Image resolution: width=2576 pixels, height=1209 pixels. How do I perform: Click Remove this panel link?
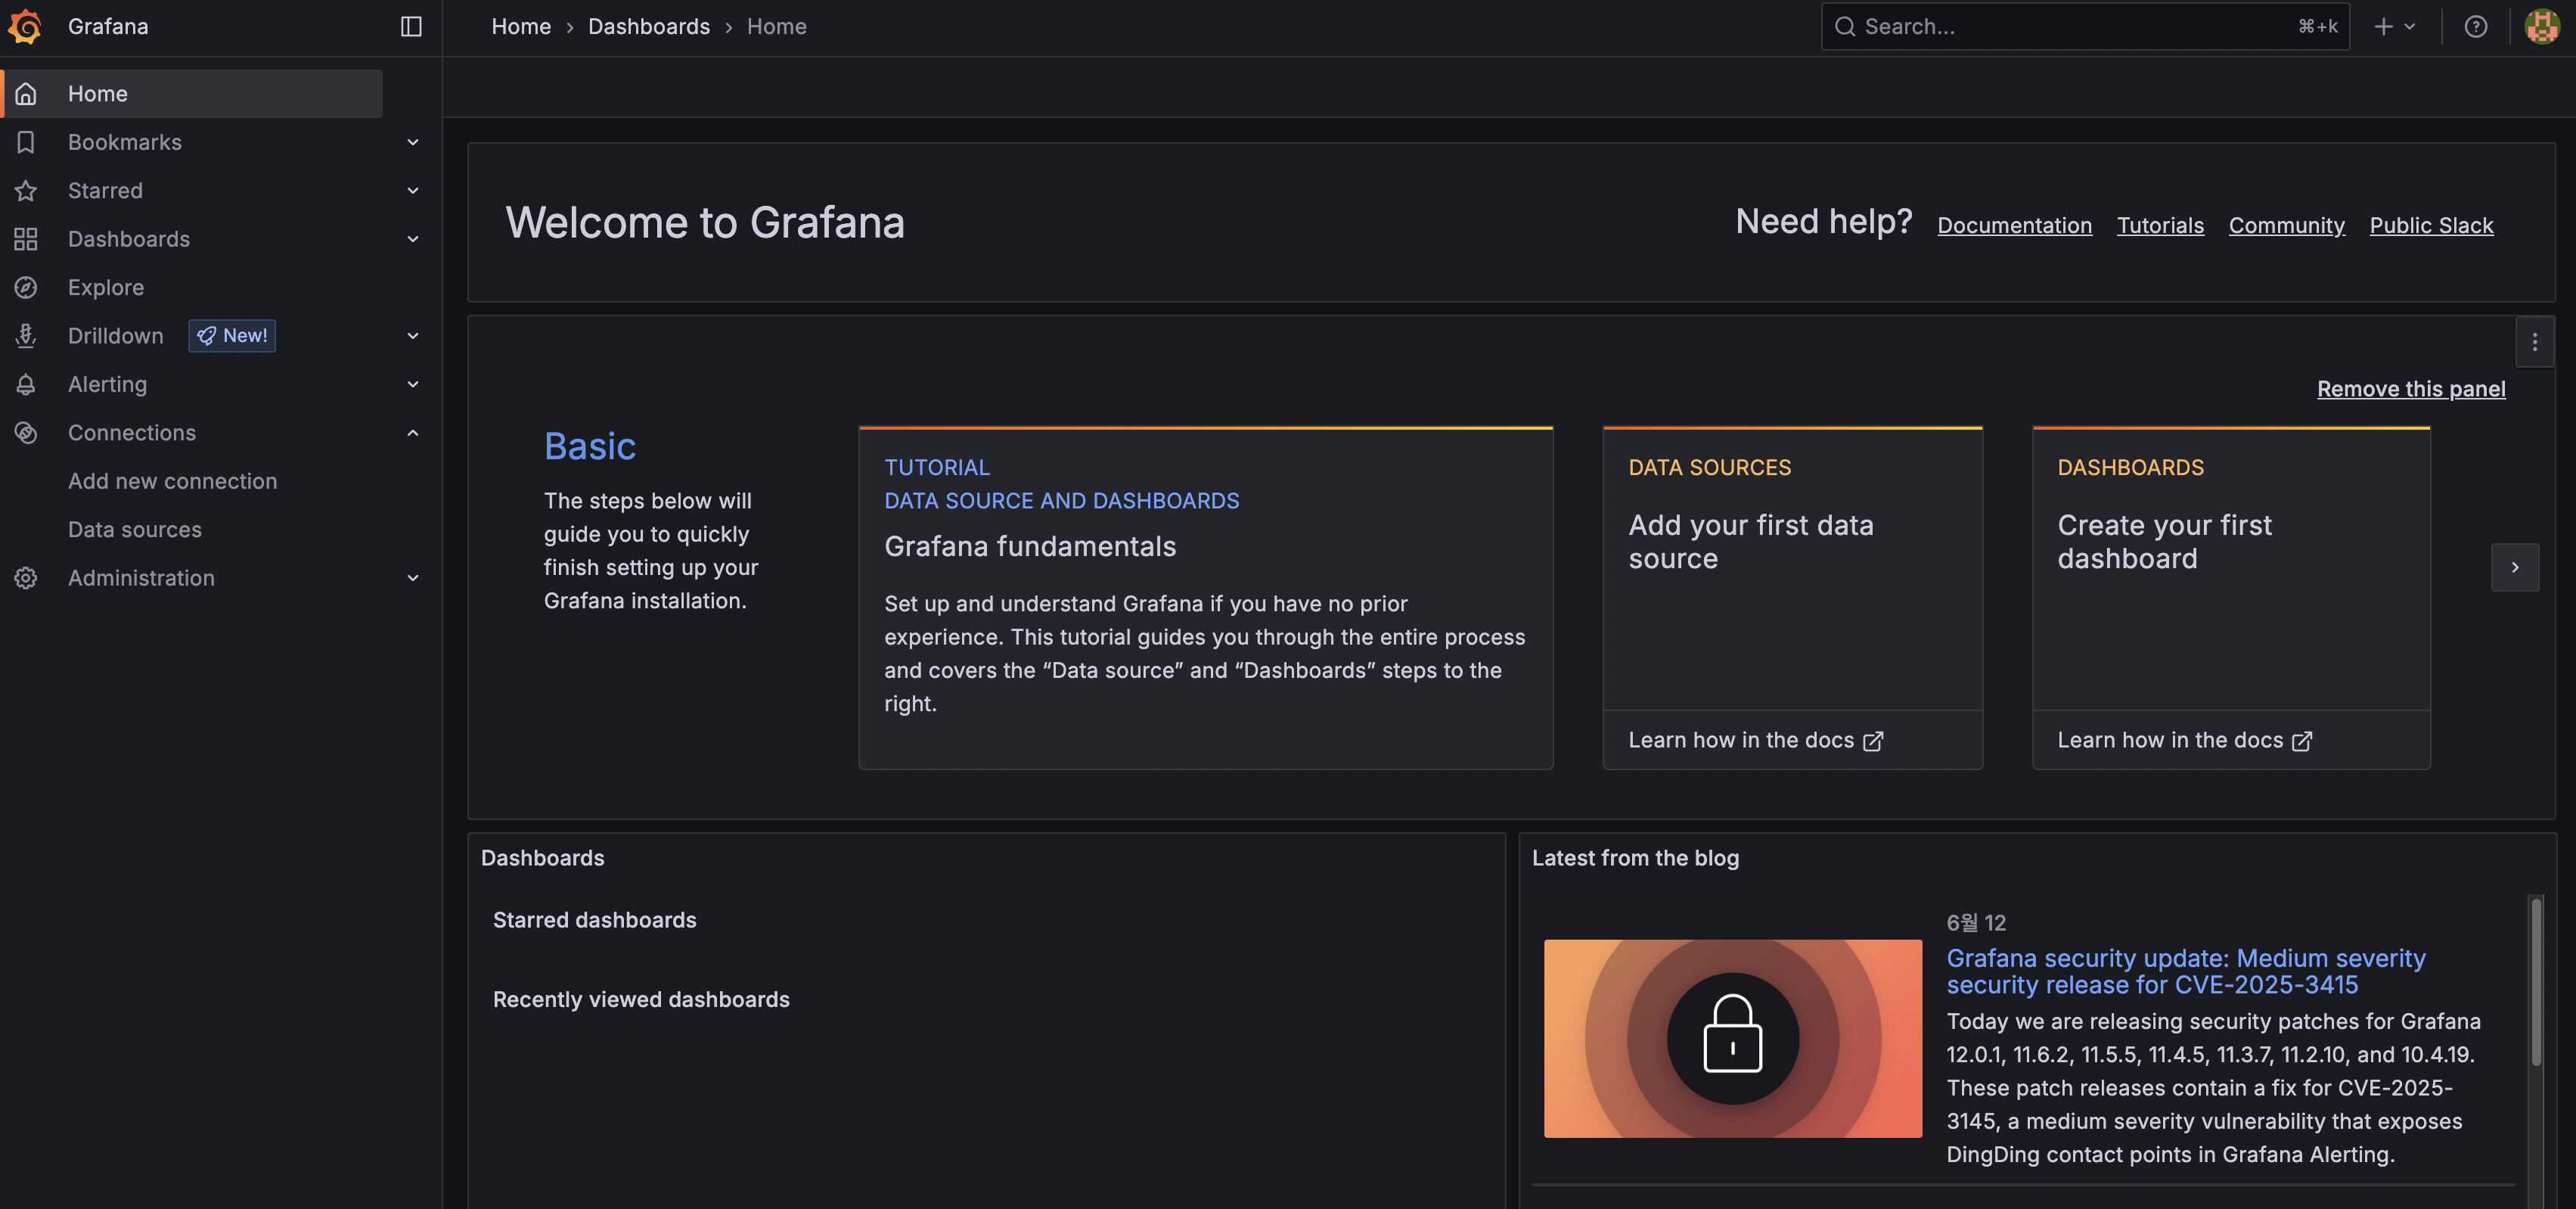(2411, 389)
